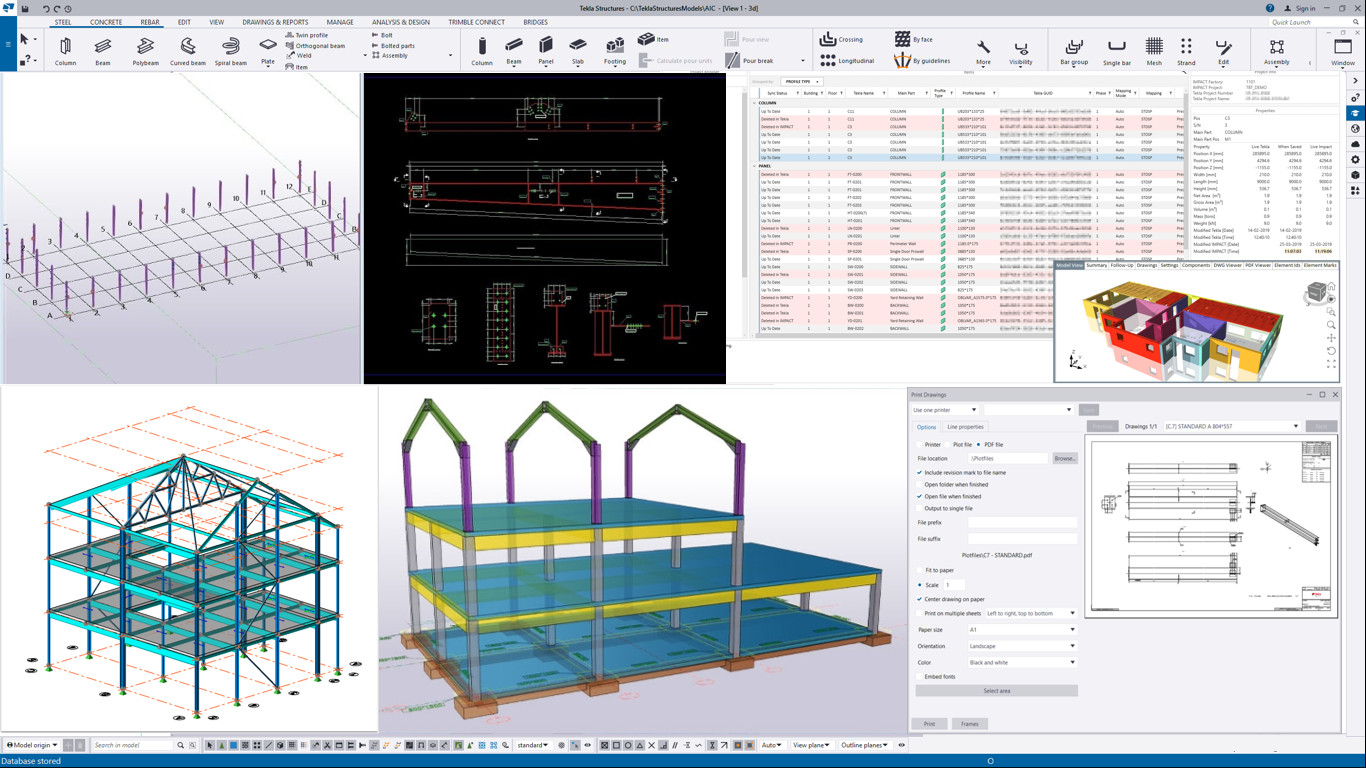Select the Plot file radio button
This screenshot has width=1366, height=768.
(x=948, y=445)
